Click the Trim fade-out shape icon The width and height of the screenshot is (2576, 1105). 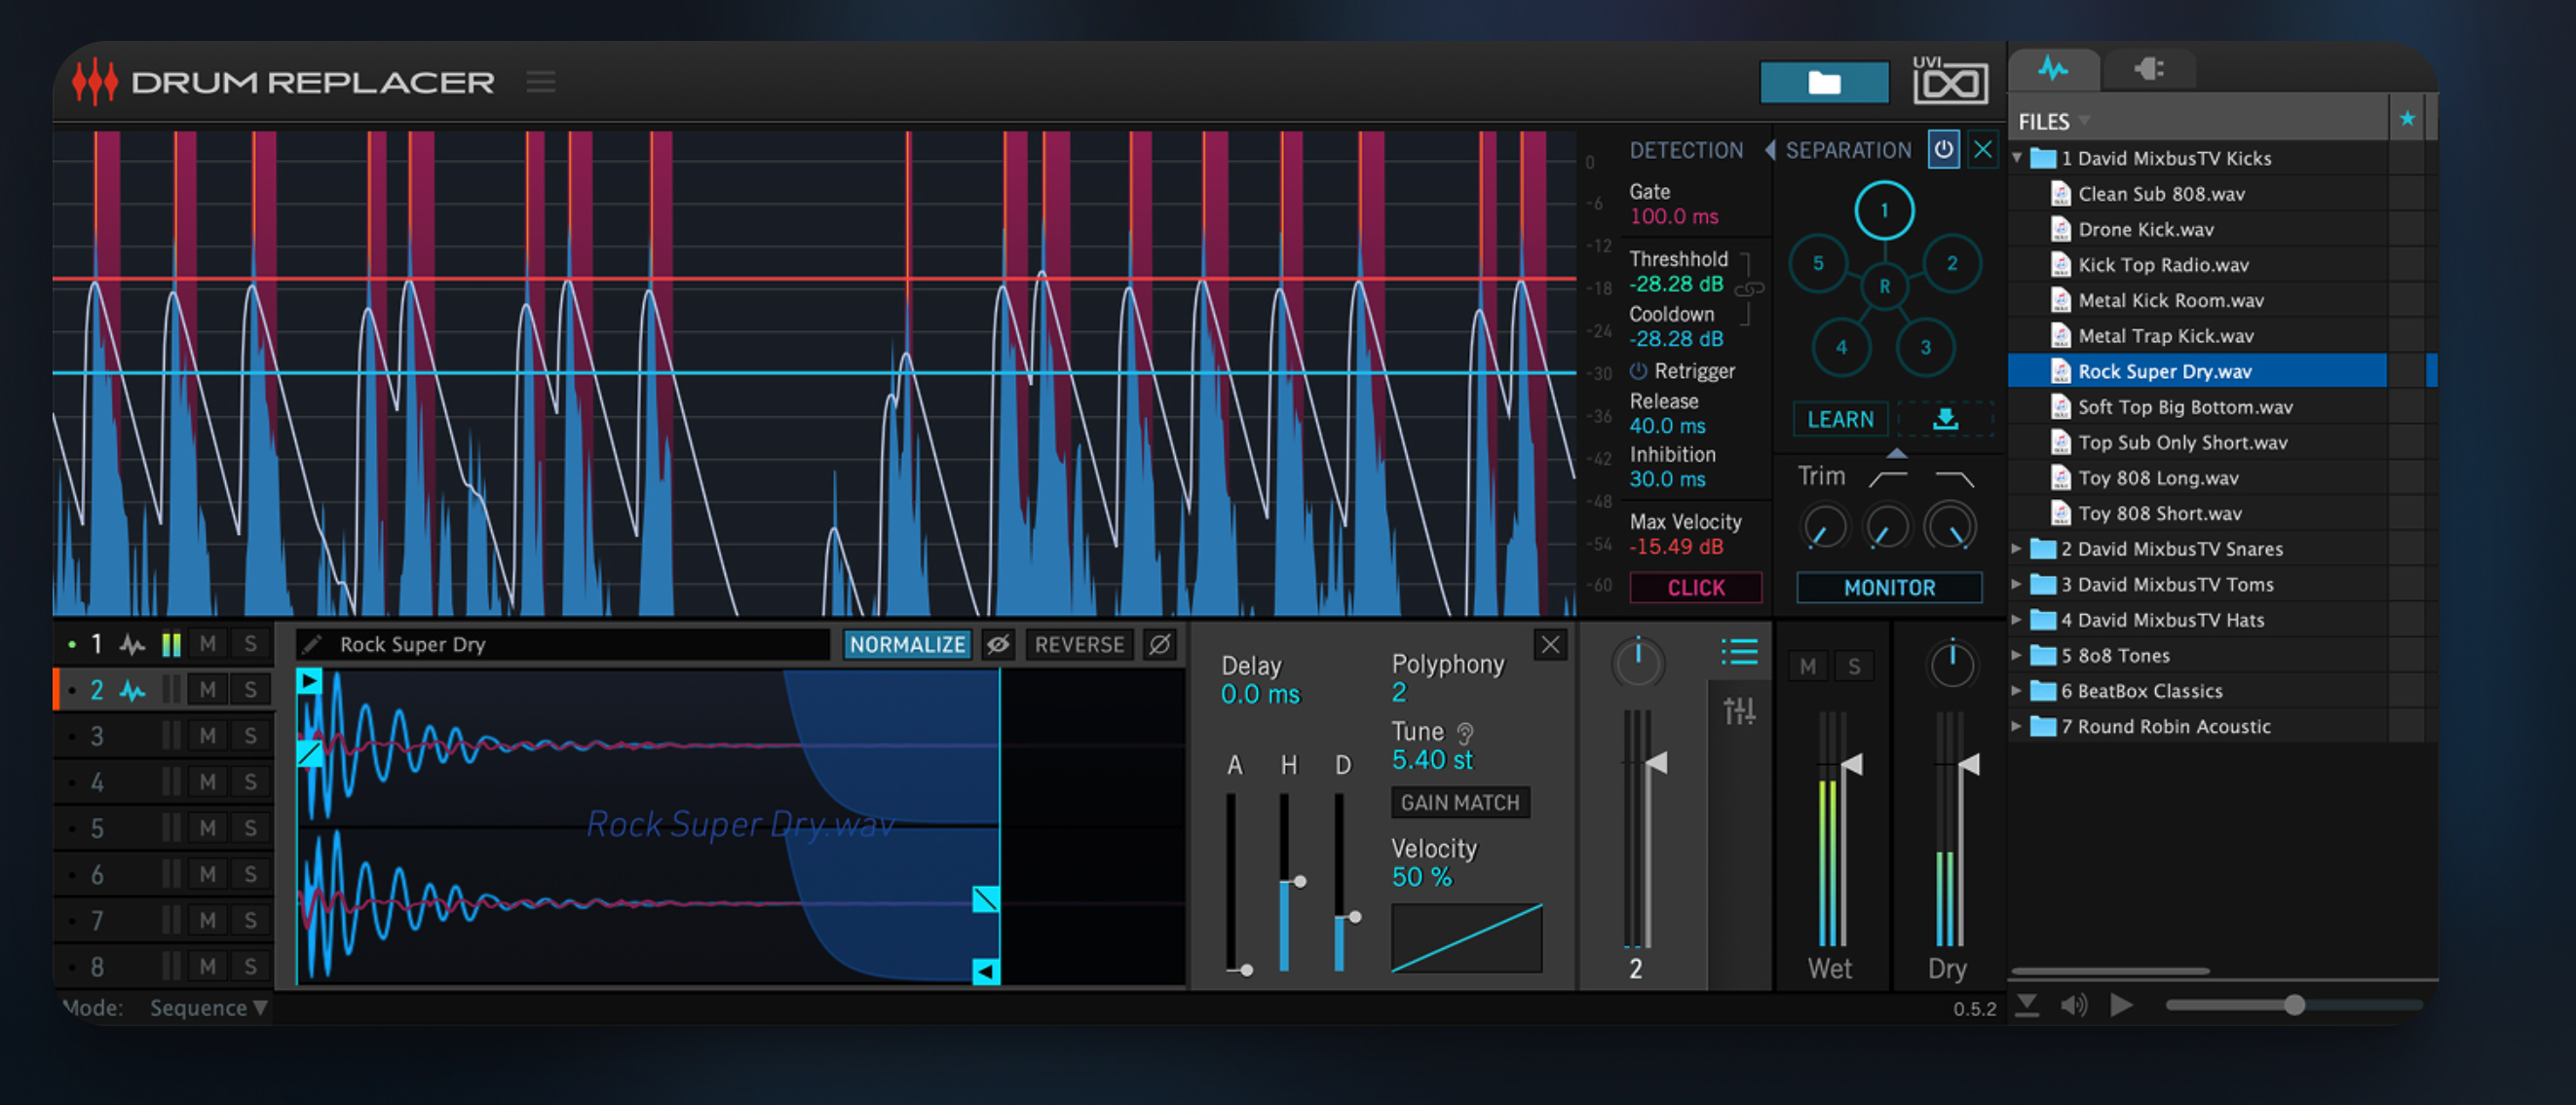pyautogui.click(x=1954, y=479)
